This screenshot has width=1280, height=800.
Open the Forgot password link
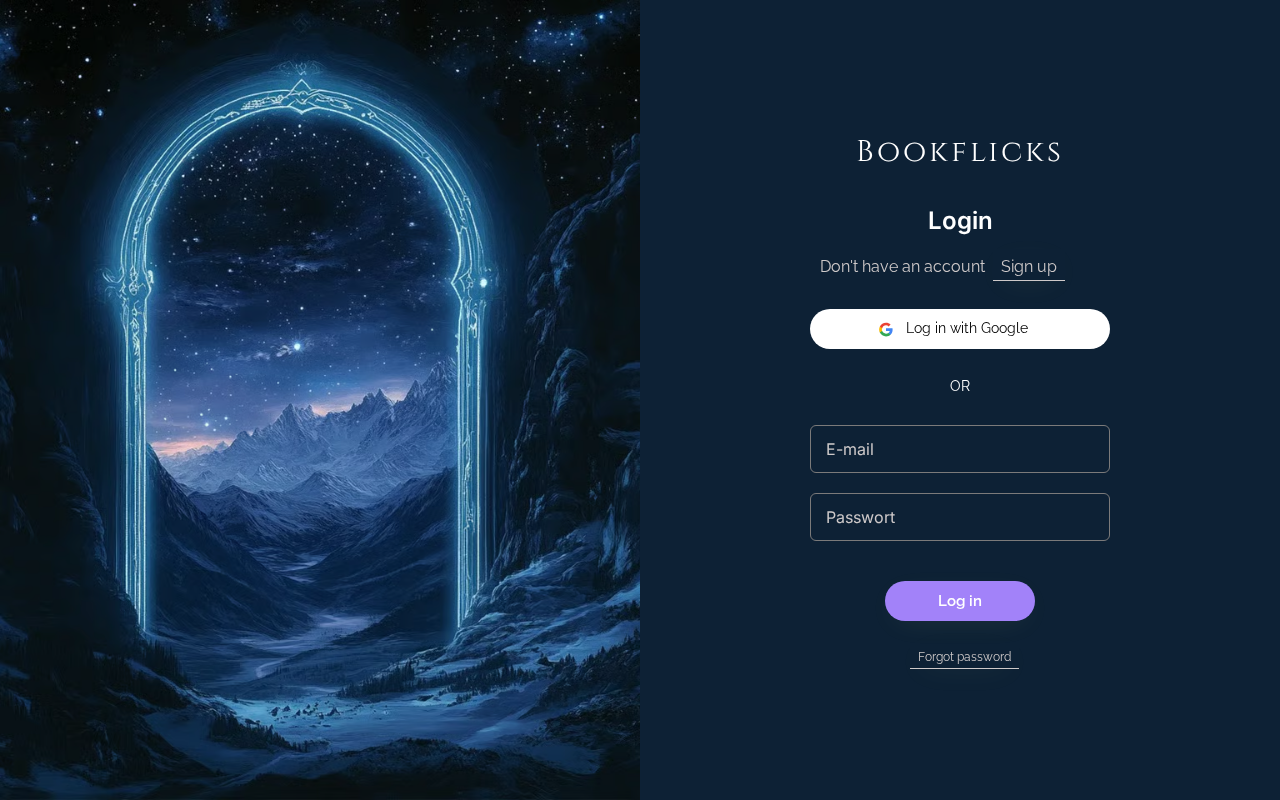tap(964, 657)
